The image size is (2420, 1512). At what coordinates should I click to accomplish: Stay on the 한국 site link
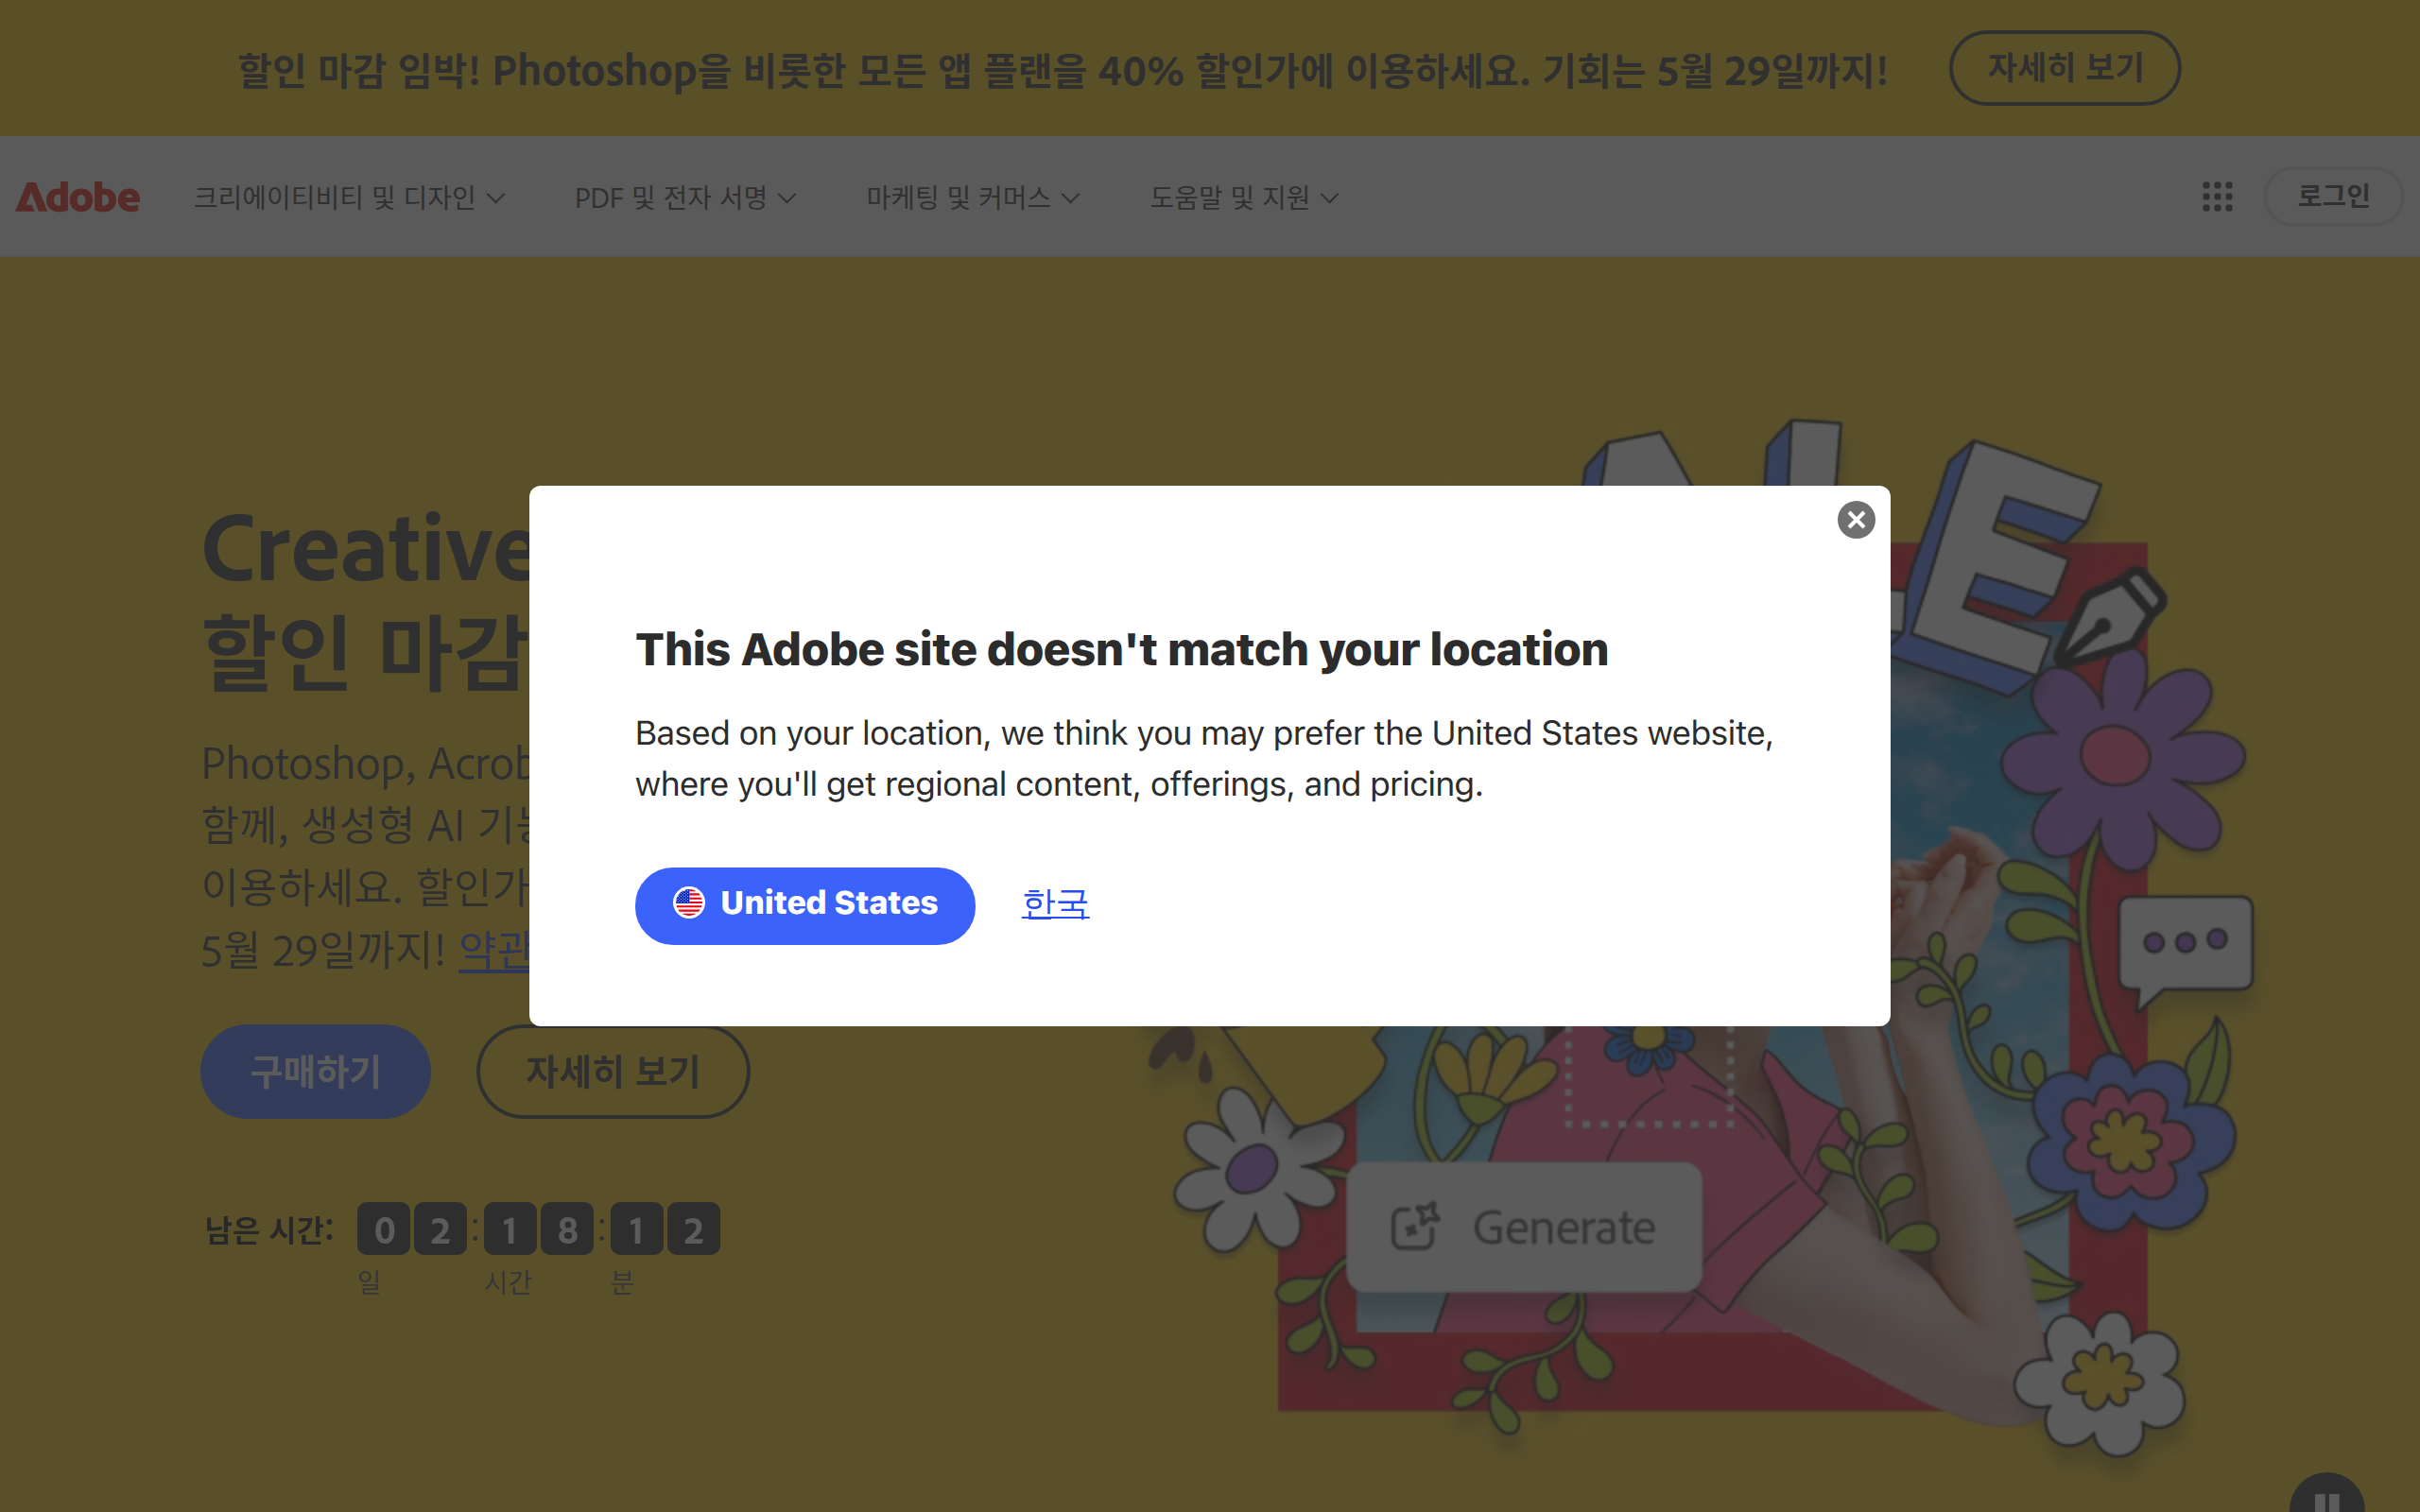1055,904
